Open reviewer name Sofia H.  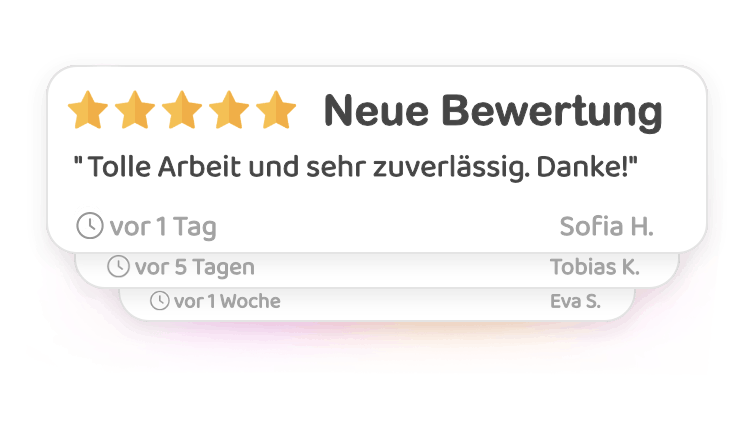607,226
